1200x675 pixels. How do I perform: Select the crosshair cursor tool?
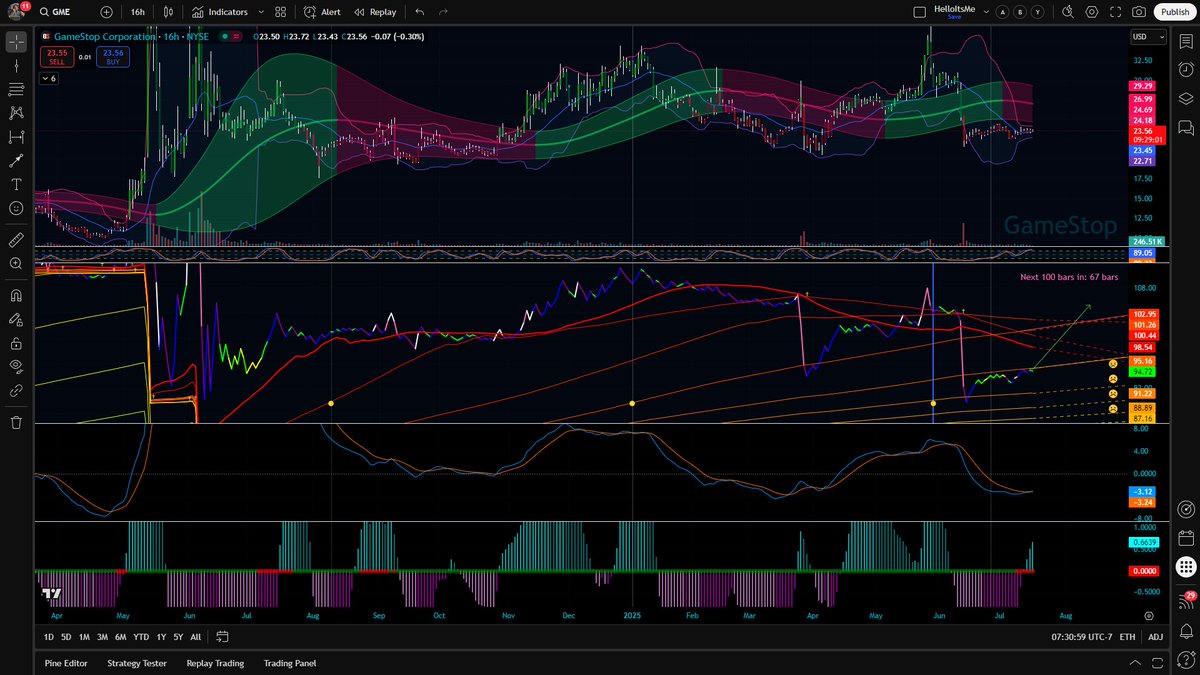click(16, 42)
